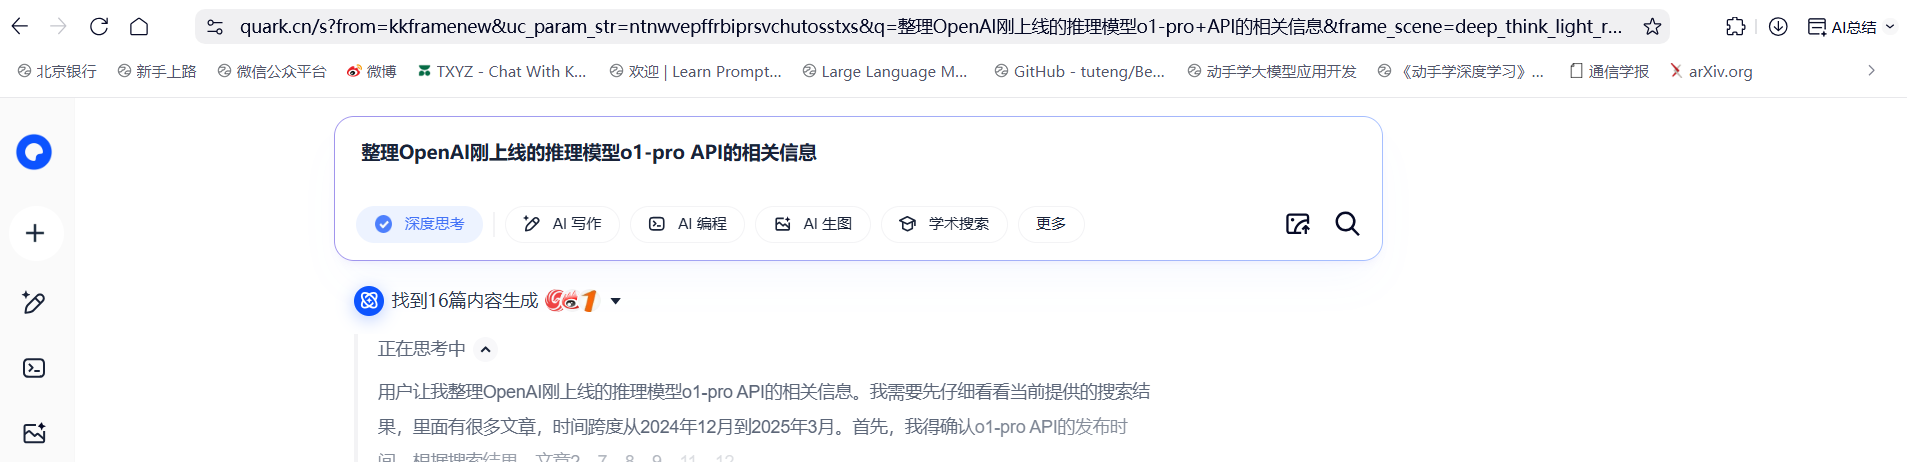Open the GitHub tuteng bookmark
The image size is (1907, 462).
tap(1080, 71)
